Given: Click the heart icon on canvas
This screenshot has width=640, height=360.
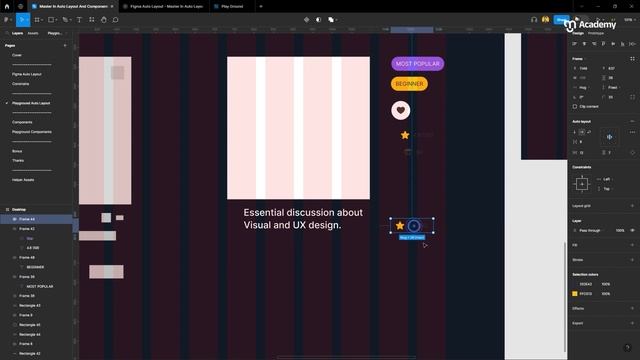Looking at the screenshot, I should 400,110.
